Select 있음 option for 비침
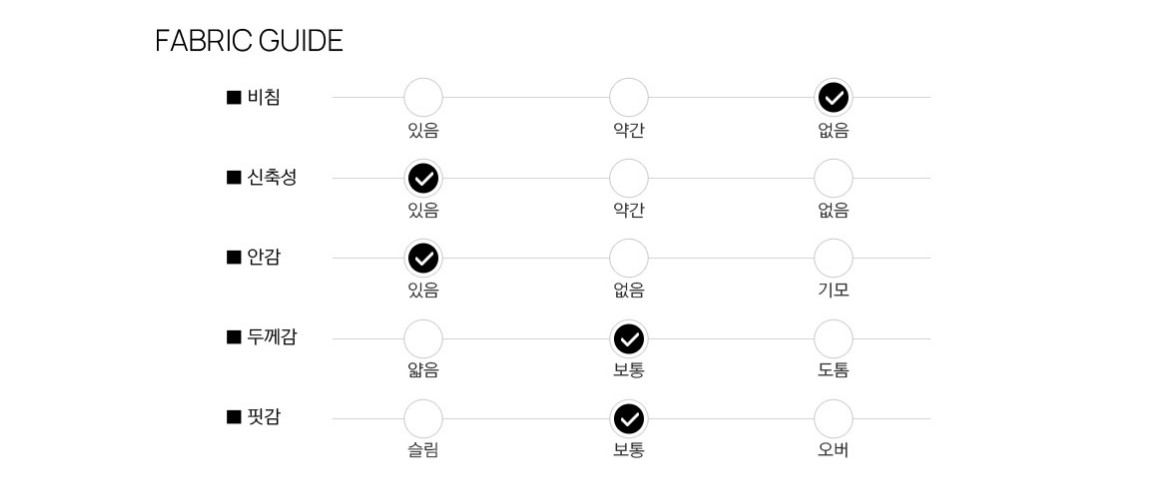Viewport: 1172px width, 488px height. (423, 97)
